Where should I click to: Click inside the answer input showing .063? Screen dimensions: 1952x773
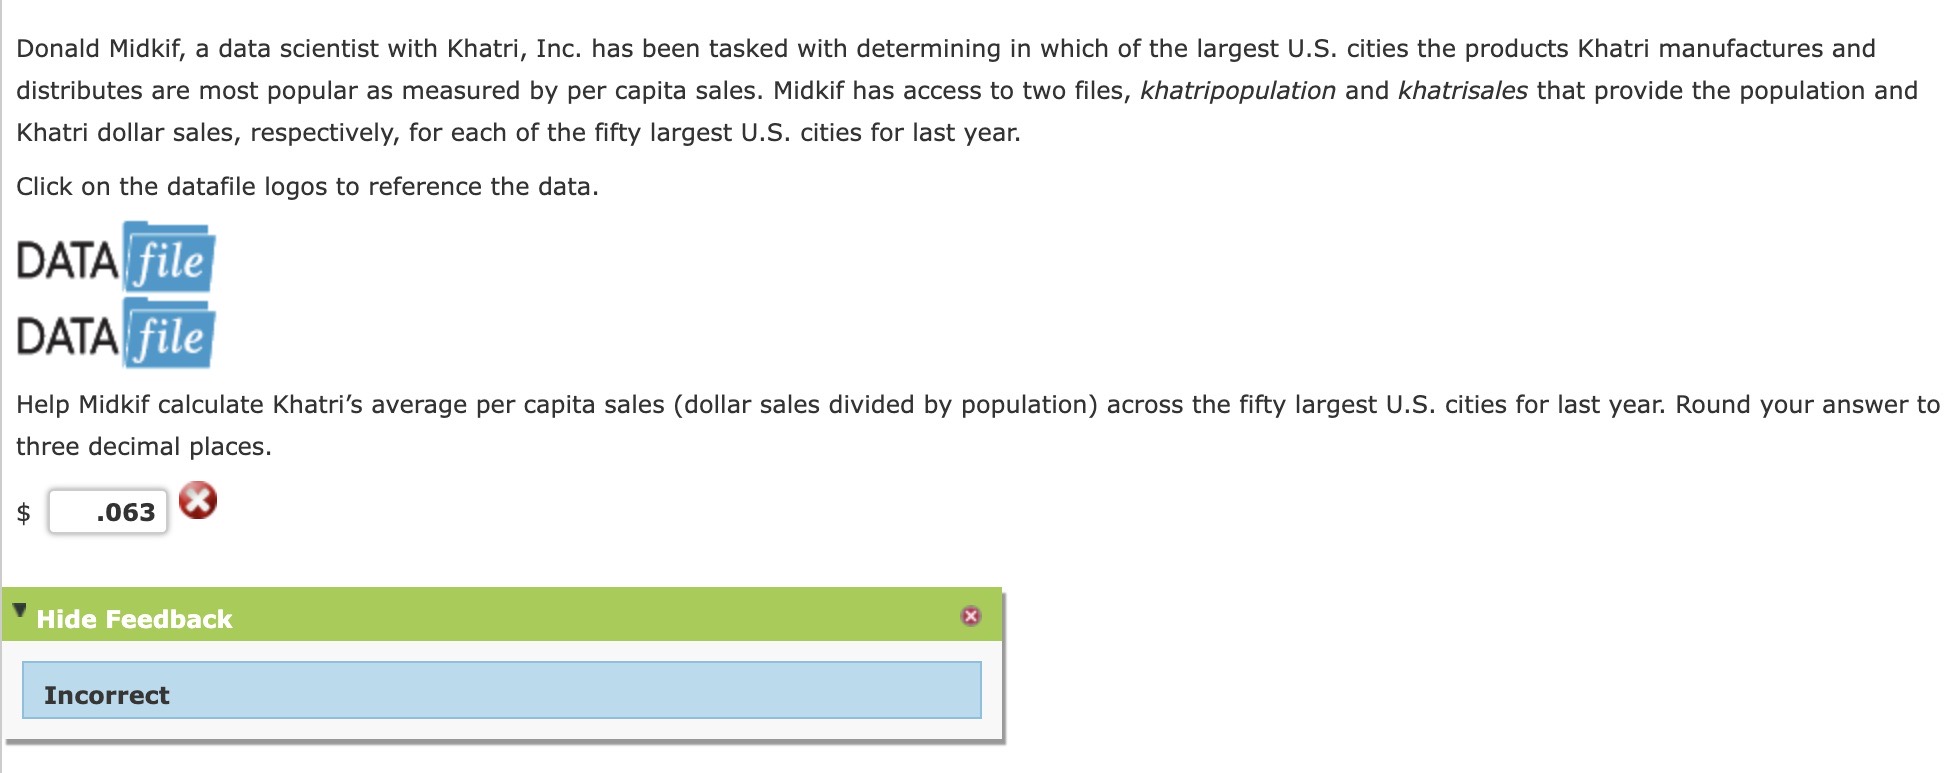tap(110, 511)
